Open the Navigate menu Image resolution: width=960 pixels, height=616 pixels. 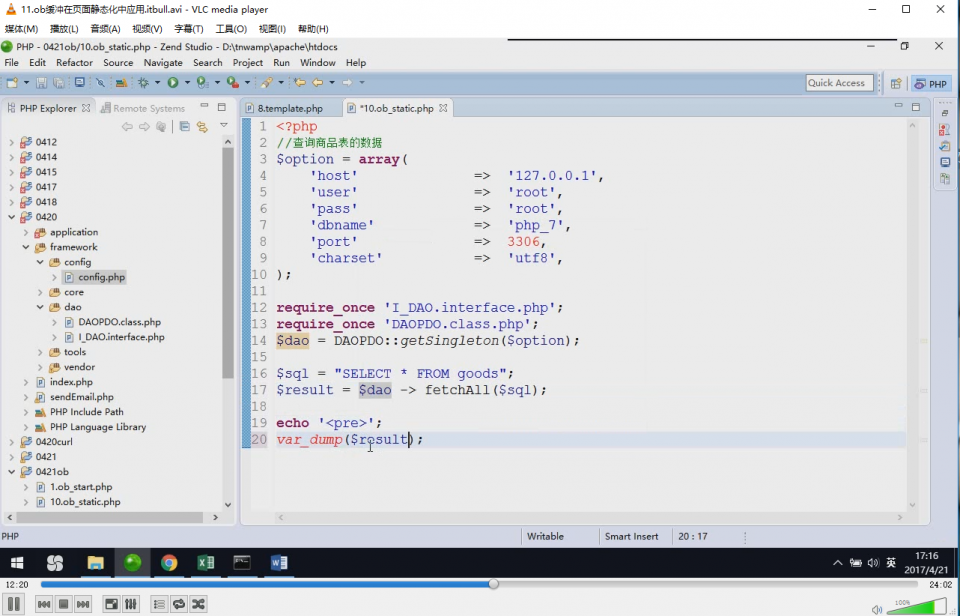click(x=163, y=62)
